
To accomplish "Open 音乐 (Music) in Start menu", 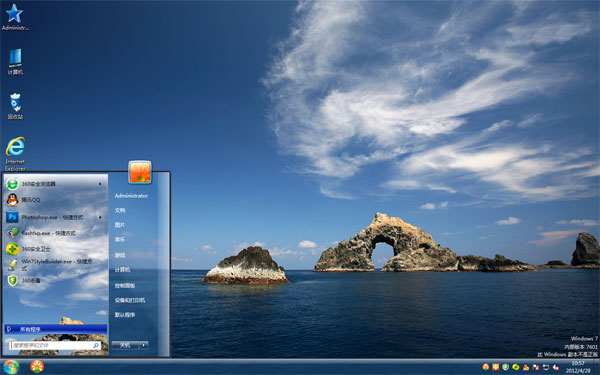I will [120, 240].
